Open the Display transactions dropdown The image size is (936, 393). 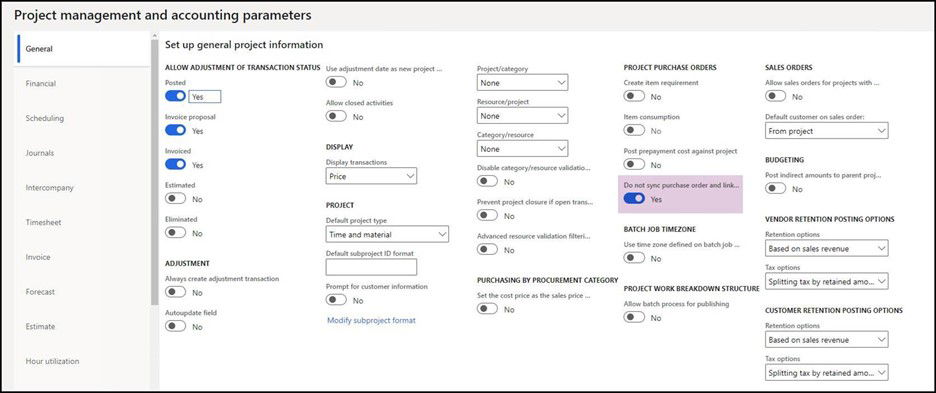coord(371,176)
